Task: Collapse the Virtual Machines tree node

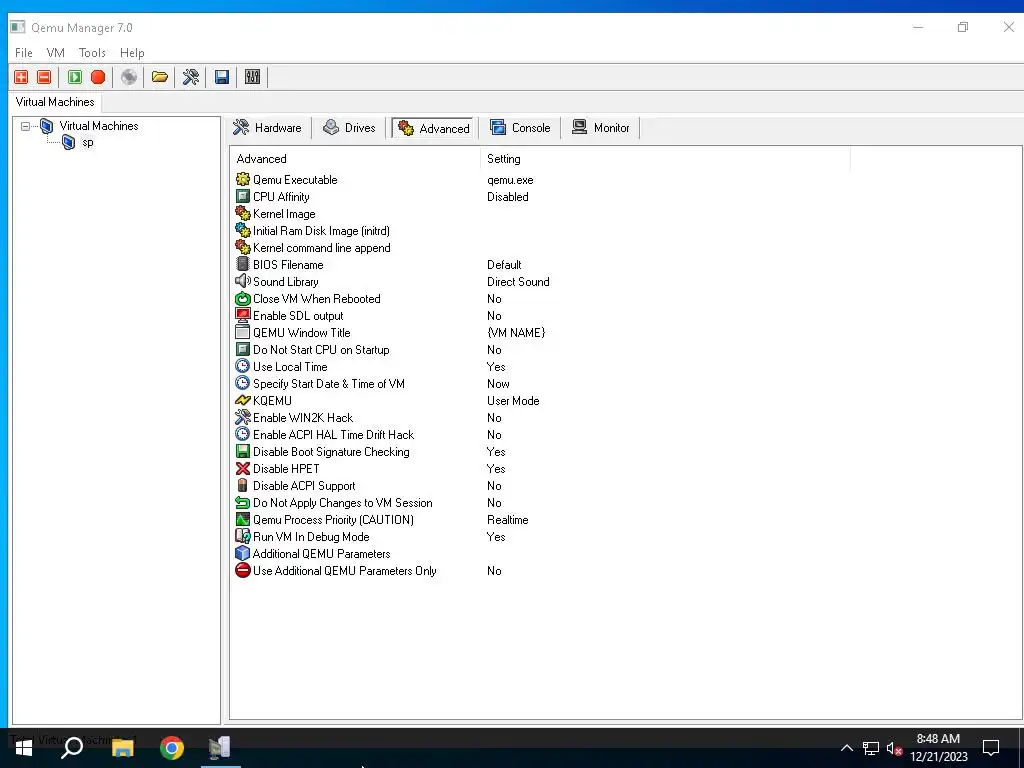Action: coord(25,126)
